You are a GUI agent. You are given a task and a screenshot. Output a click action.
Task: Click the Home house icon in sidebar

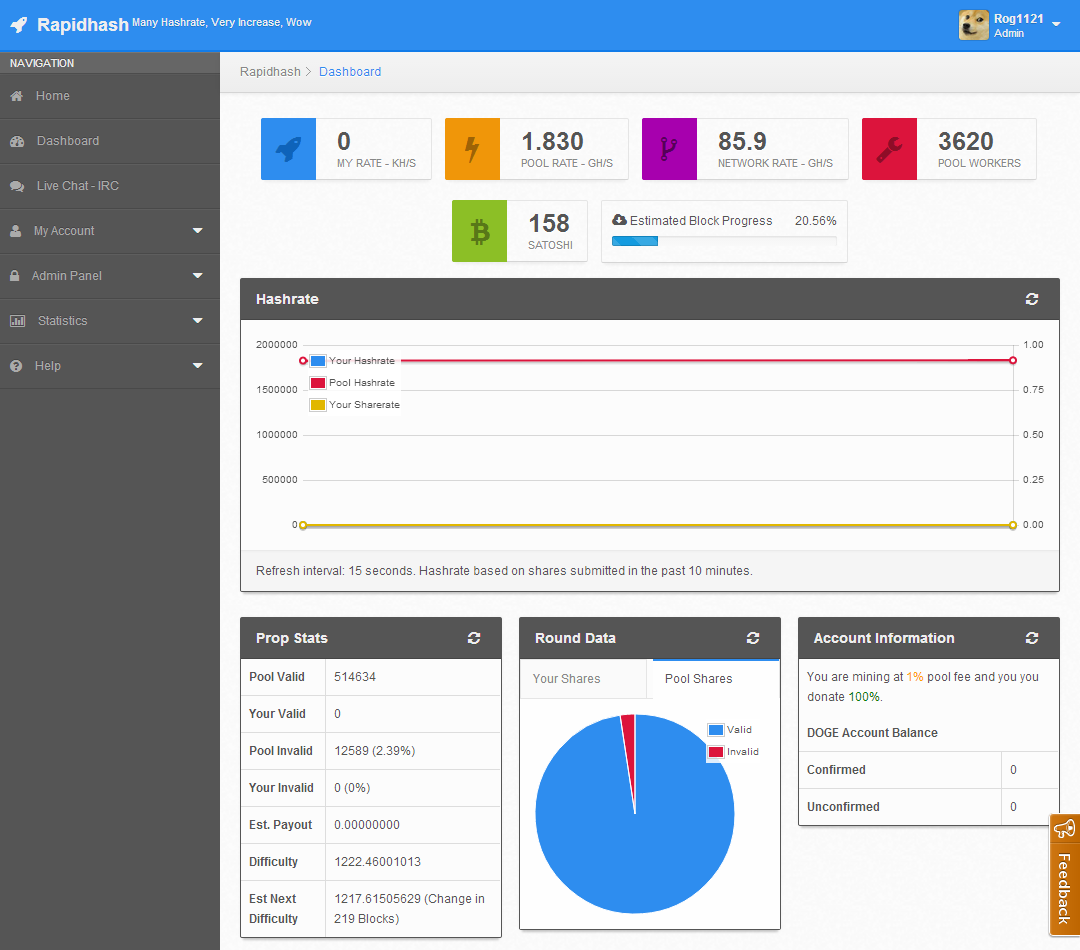click(x=17, y=96)
